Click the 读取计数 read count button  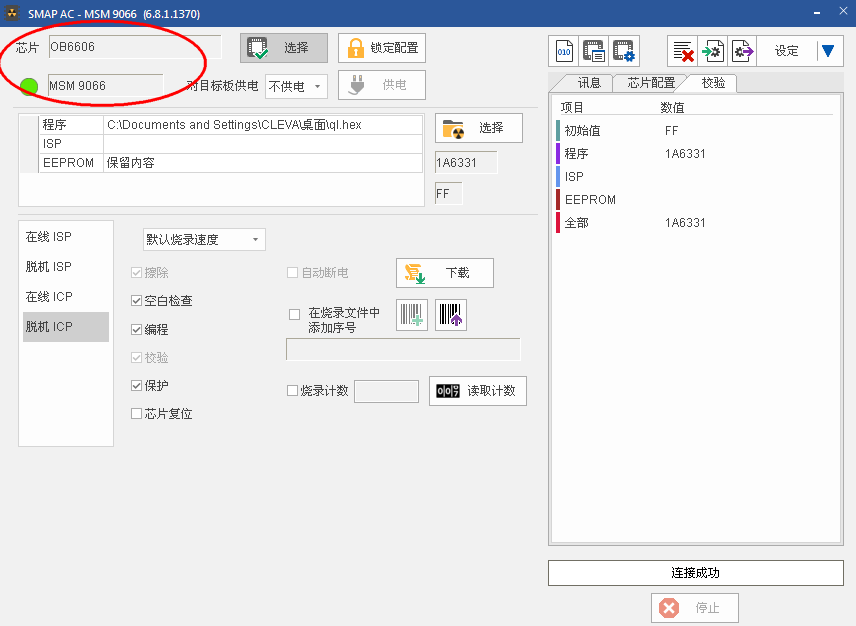point(478,391)
